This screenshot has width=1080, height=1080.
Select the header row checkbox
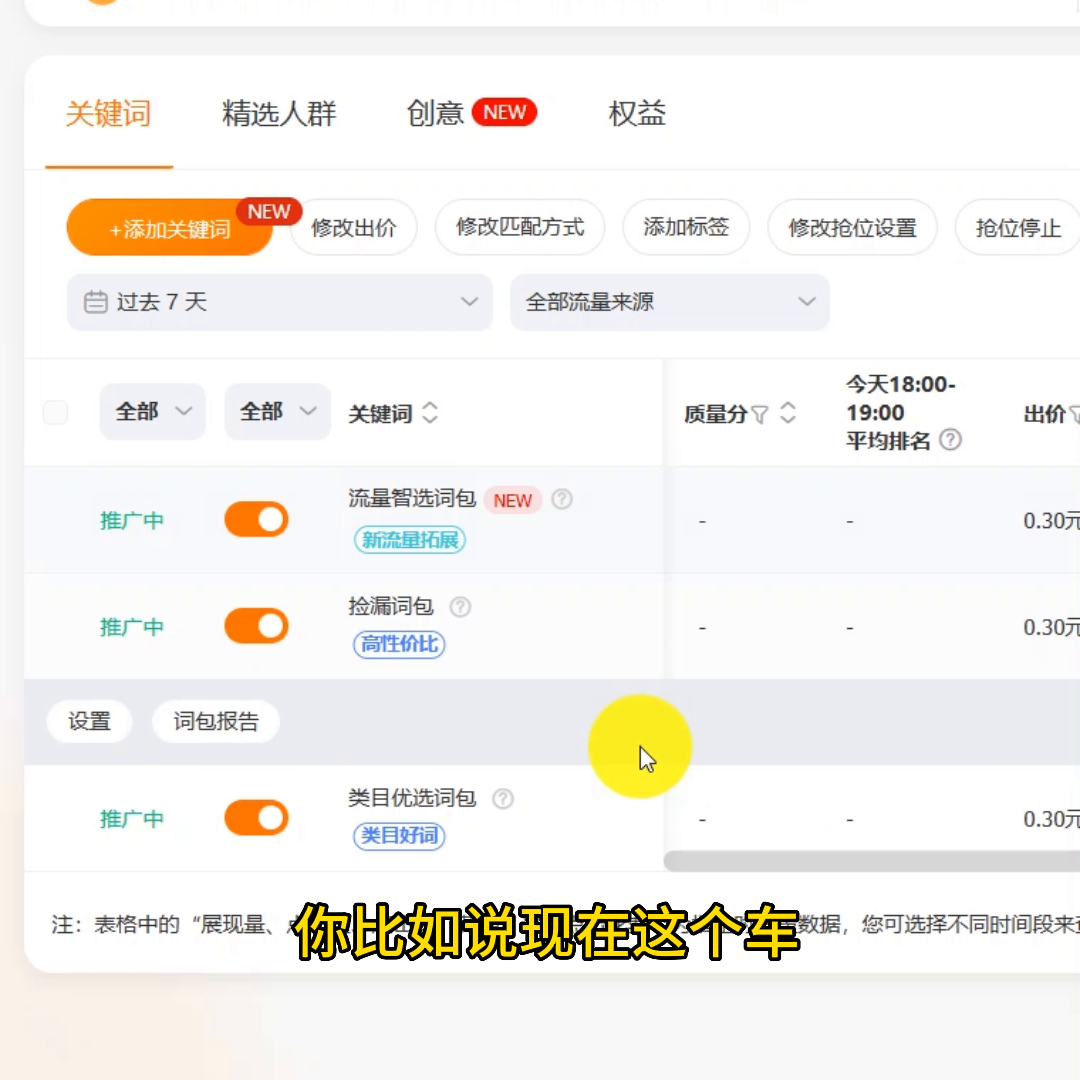click(55, 411)
